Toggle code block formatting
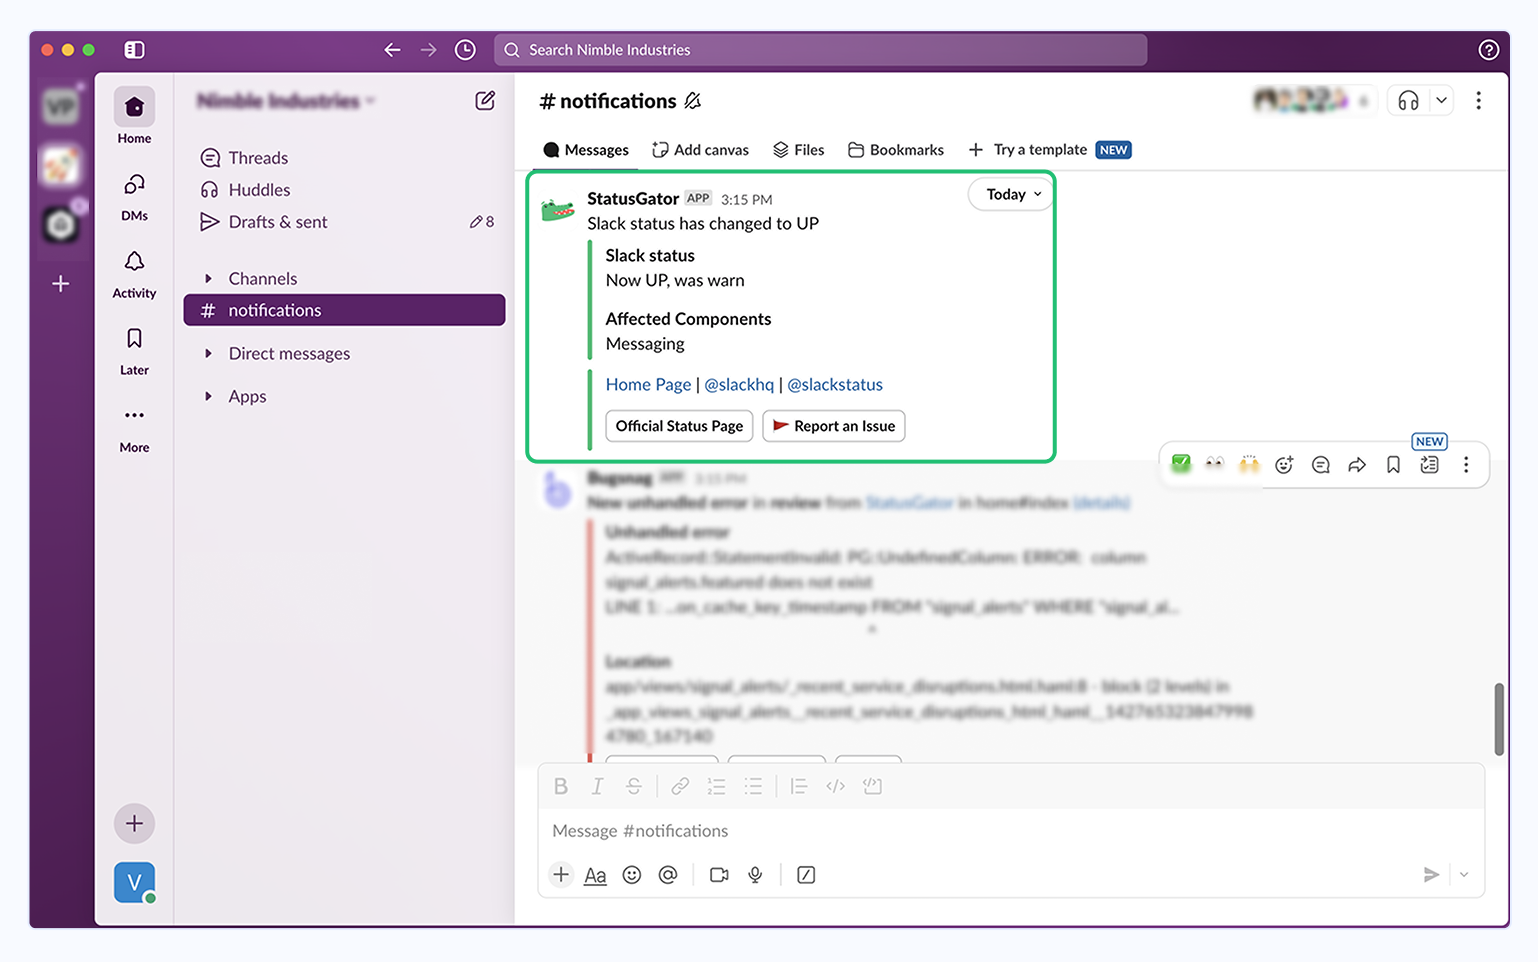This screenshot has height=962, width=1538. [872, 786]
